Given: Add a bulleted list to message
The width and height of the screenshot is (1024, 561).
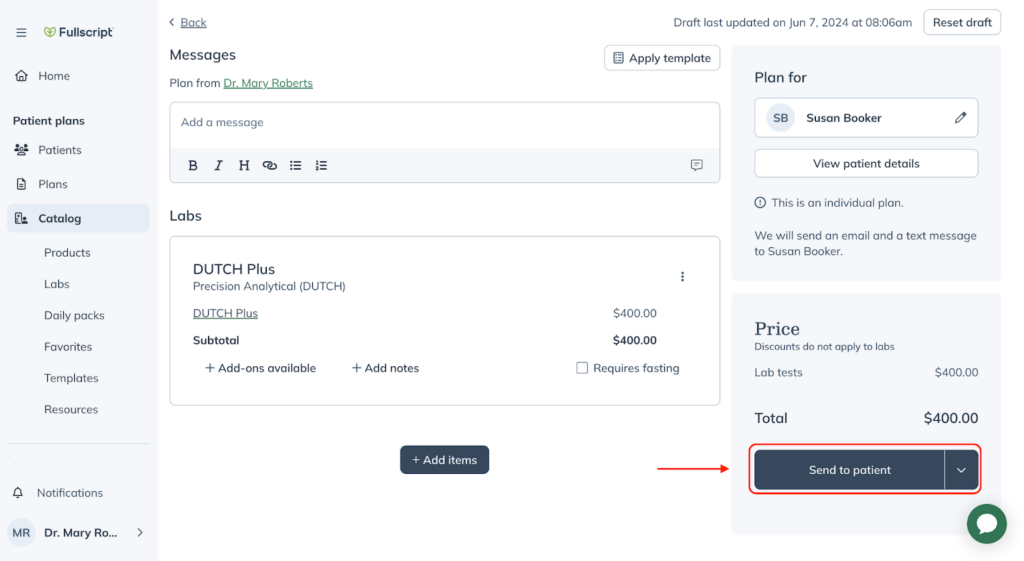Looking at the screenshot, I should [295, 165].
